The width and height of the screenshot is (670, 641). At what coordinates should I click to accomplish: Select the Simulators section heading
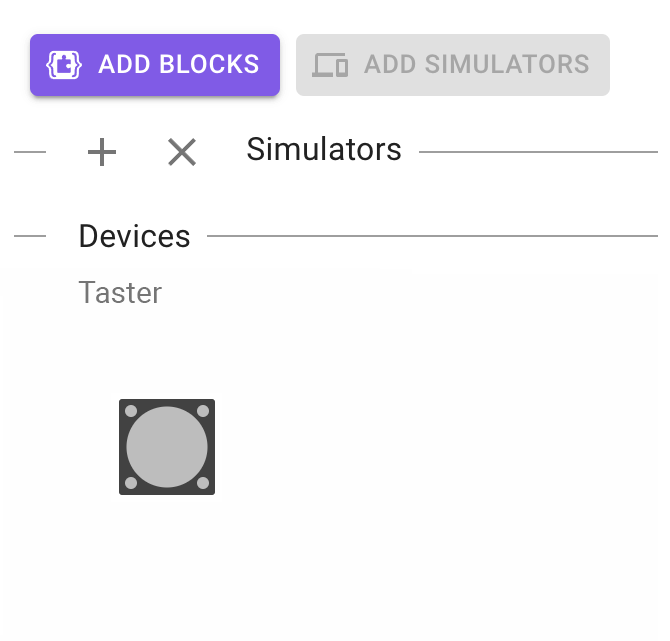[324, 150]
